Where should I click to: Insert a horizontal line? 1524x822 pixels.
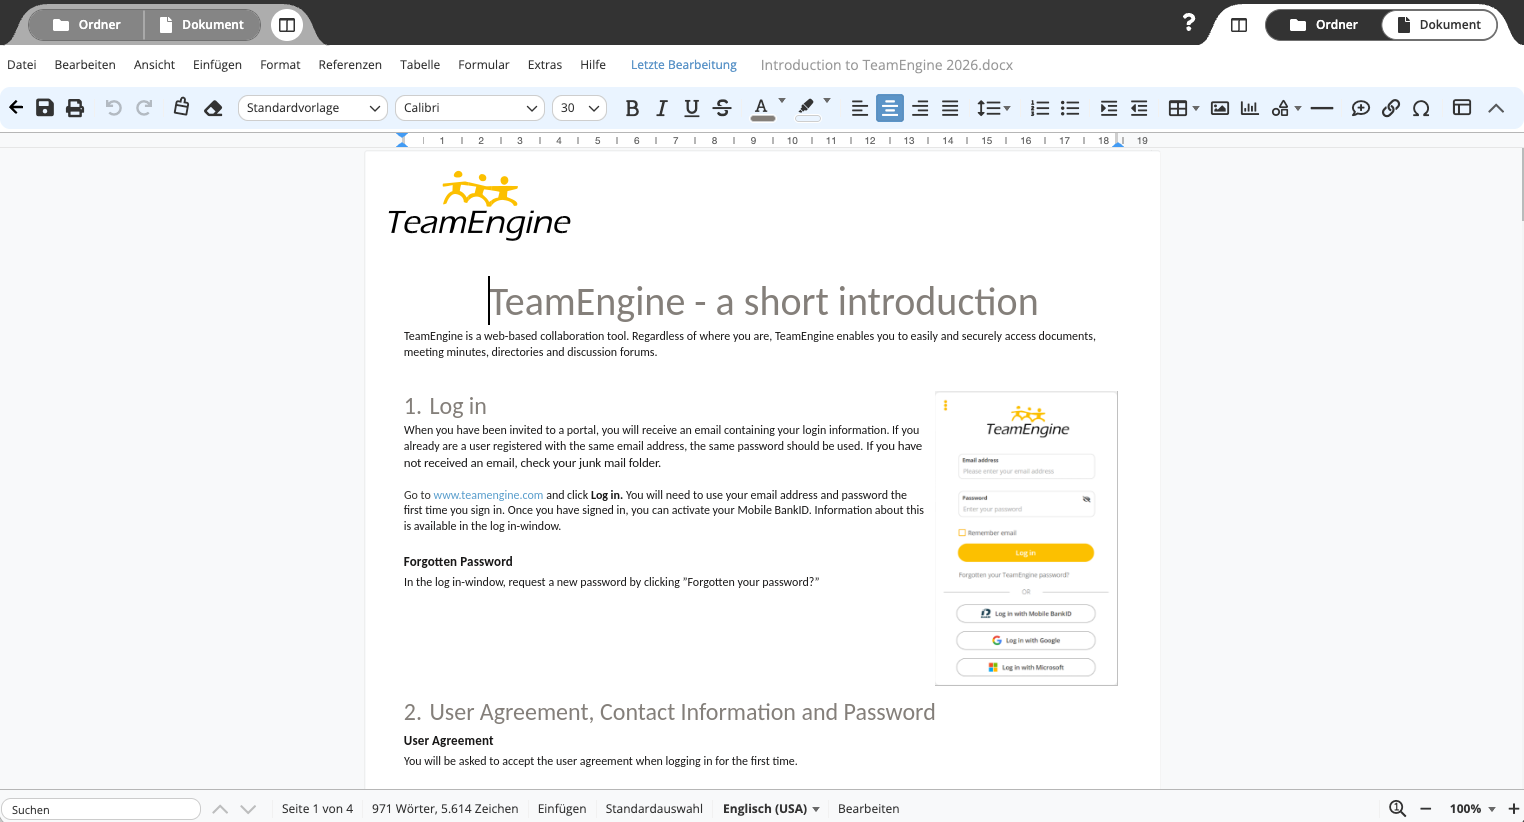[x=1322, y=108]
